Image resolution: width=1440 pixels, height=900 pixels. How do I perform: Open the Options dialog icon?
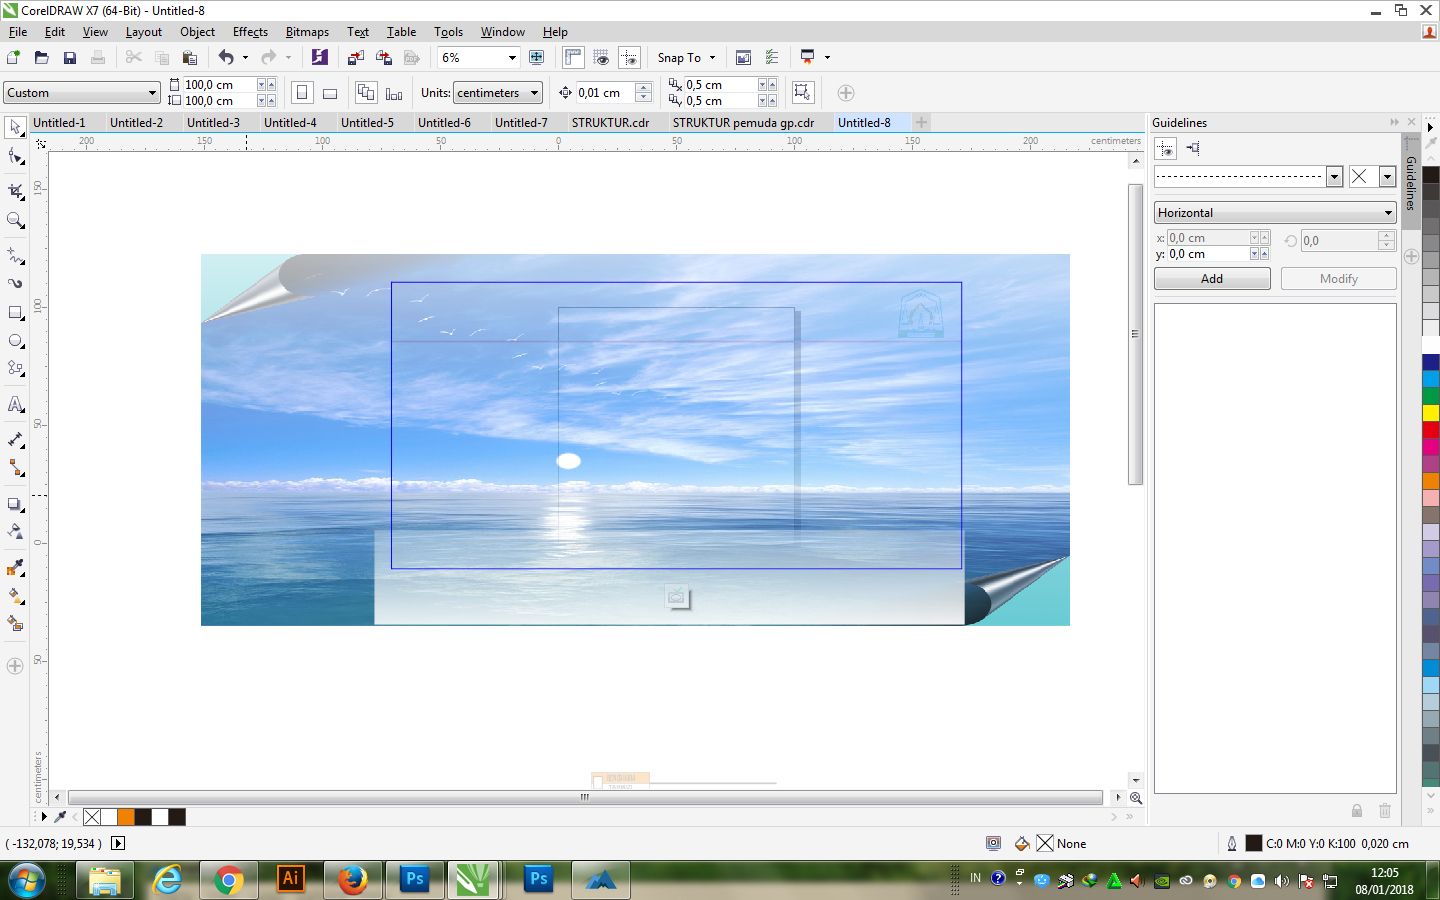[x=771, y=57]
